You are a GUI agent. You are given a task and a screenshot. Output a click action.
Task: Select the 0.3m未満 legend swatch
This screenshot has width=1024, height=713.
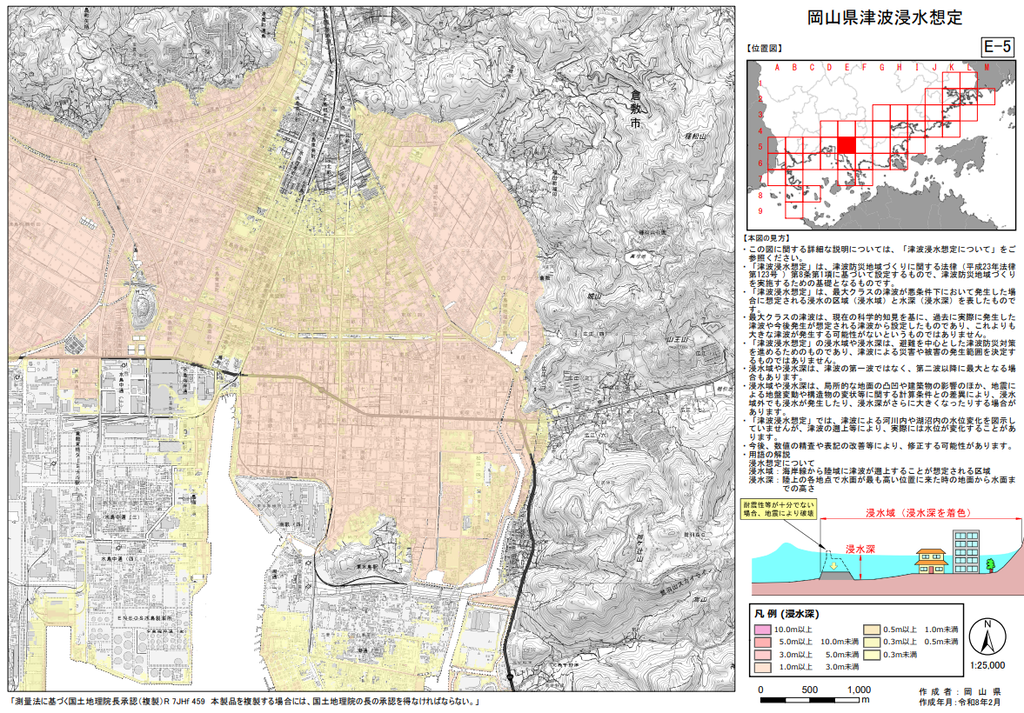tap(872, 654)
